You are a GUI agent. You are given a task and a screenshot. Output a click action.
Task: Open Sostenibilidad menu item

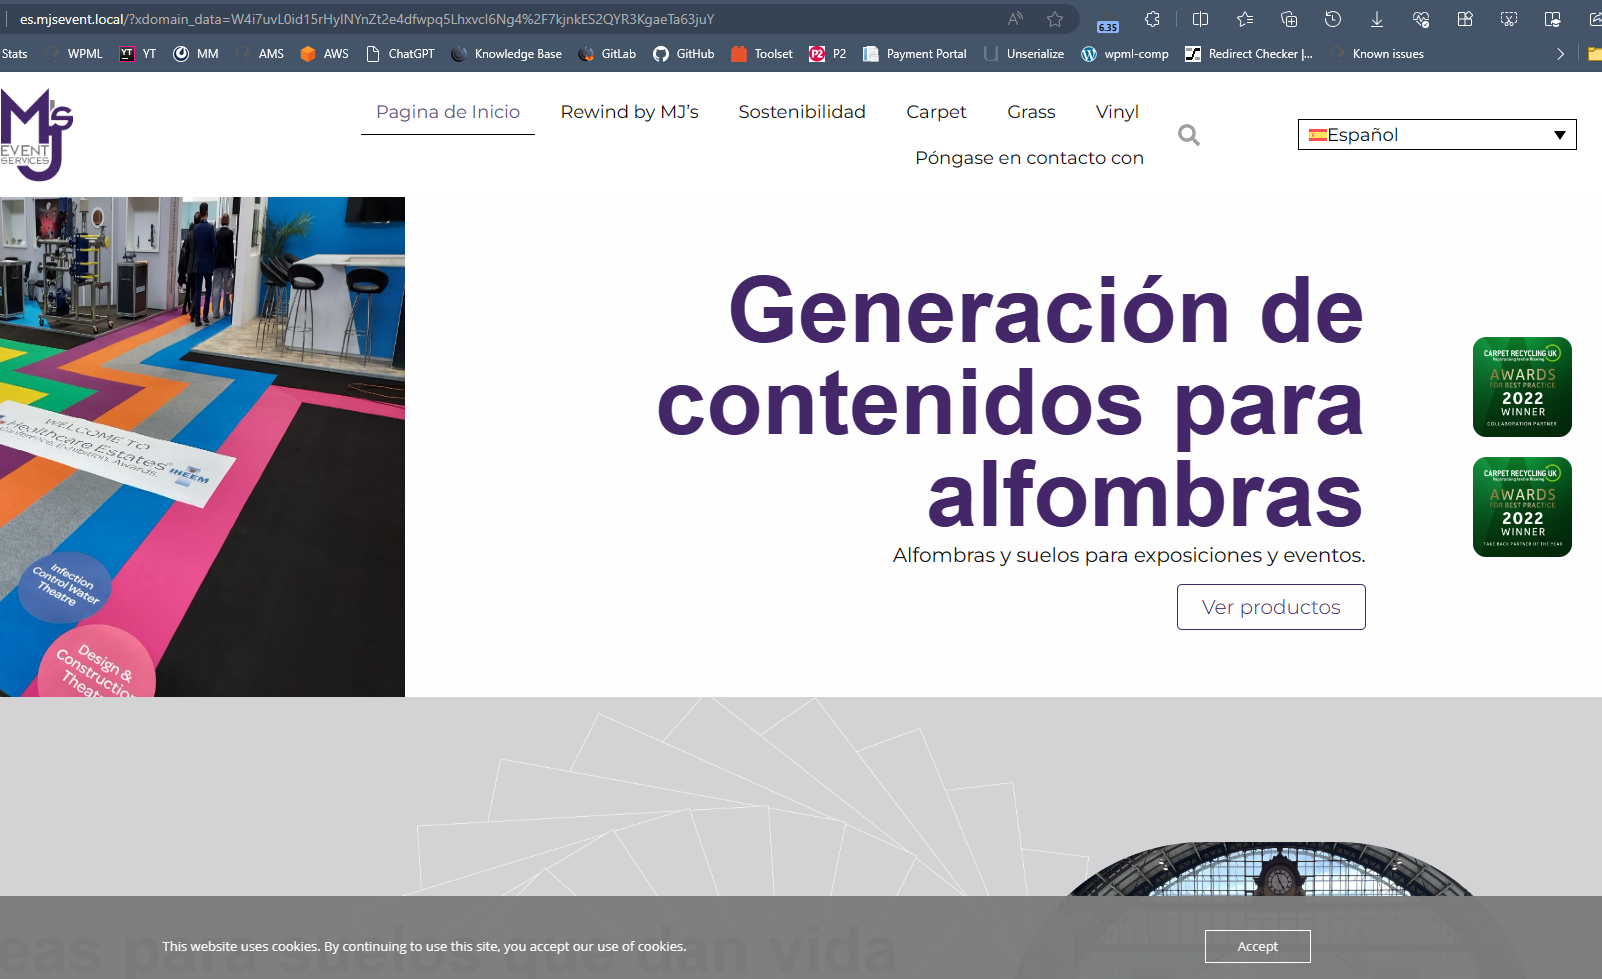click(x=802, y=112)
